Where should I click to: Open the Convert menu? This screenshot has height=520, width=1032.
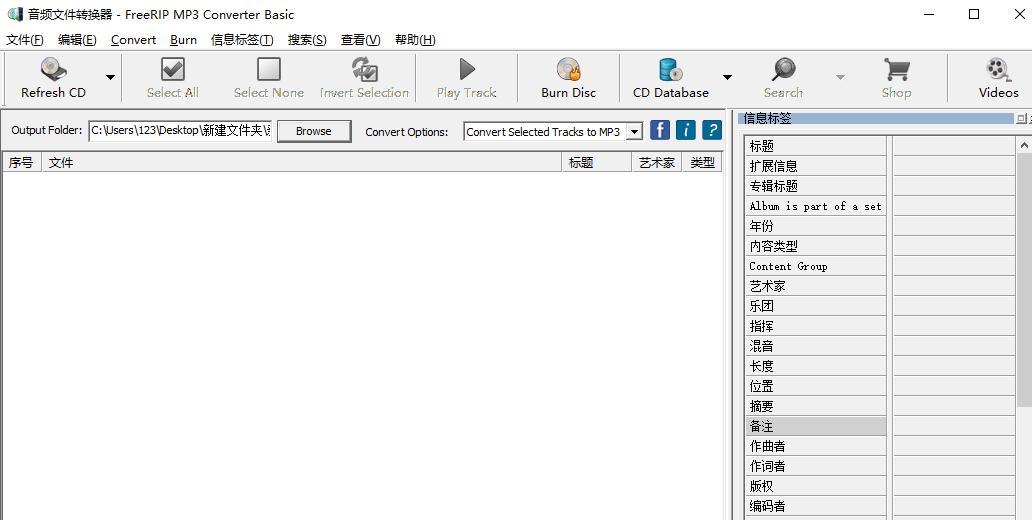pyautogui.click(x=133, y=39)
